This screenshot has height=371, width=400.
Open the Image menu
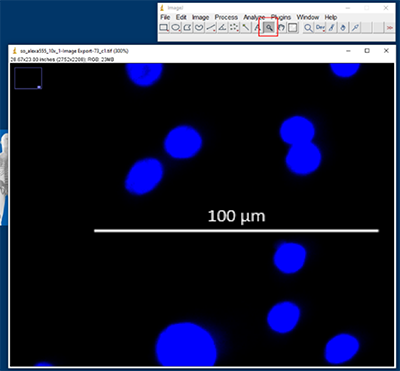(x=200, y=17)
